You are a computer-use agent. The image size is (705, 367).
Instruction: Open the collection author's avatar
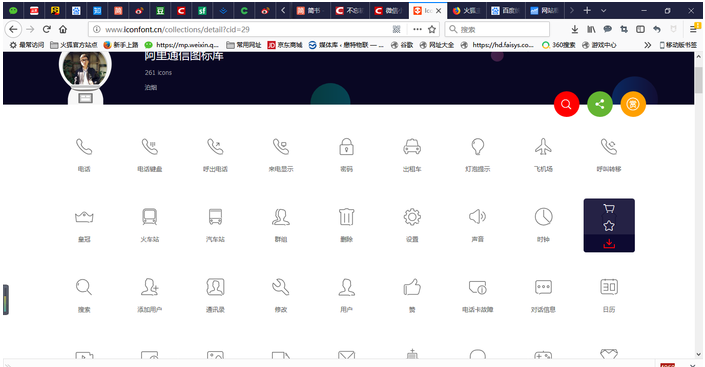tap(85, 68)
